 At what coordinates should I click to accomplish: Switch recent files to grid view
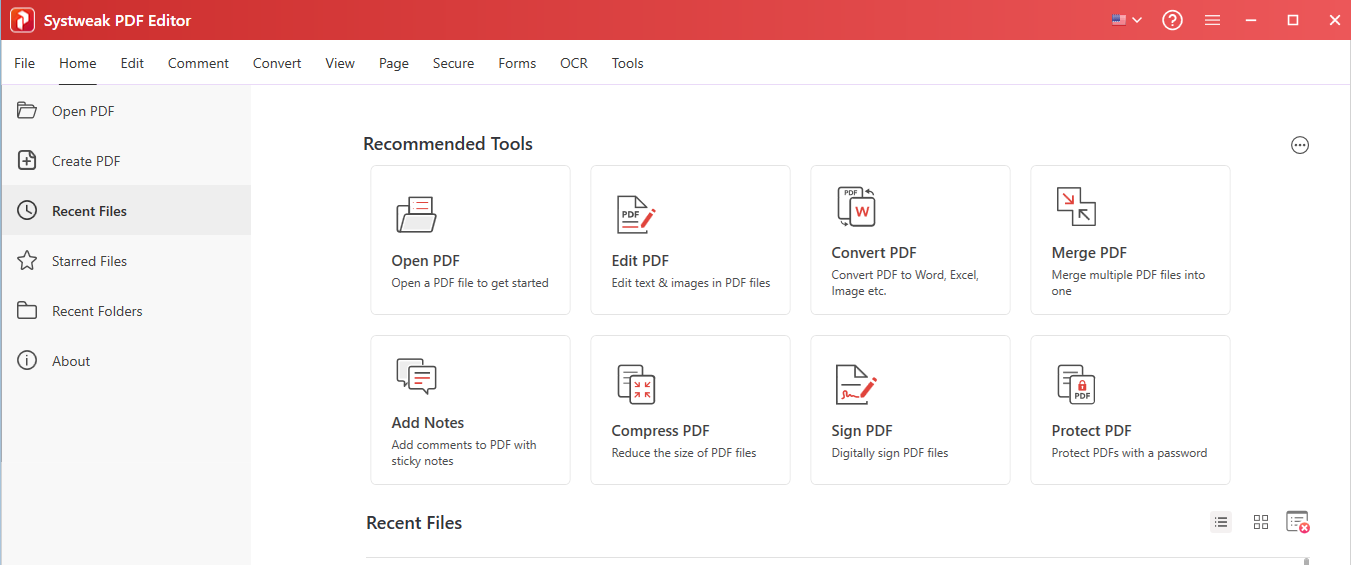[x=1260, y=522]
